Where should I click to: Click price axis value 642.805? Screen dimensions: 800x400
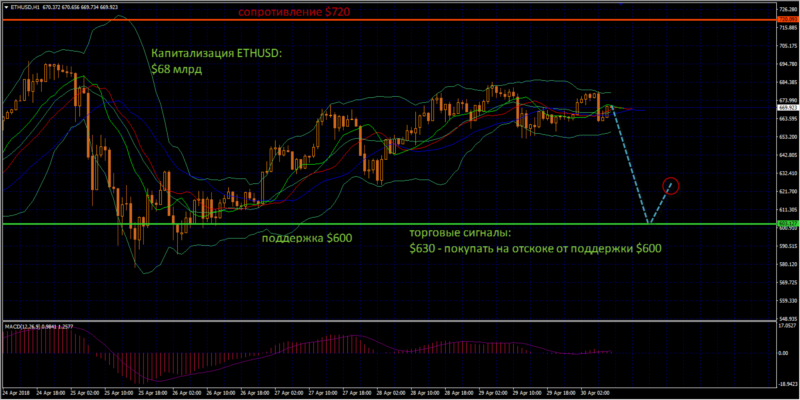(x=788, y=156)
